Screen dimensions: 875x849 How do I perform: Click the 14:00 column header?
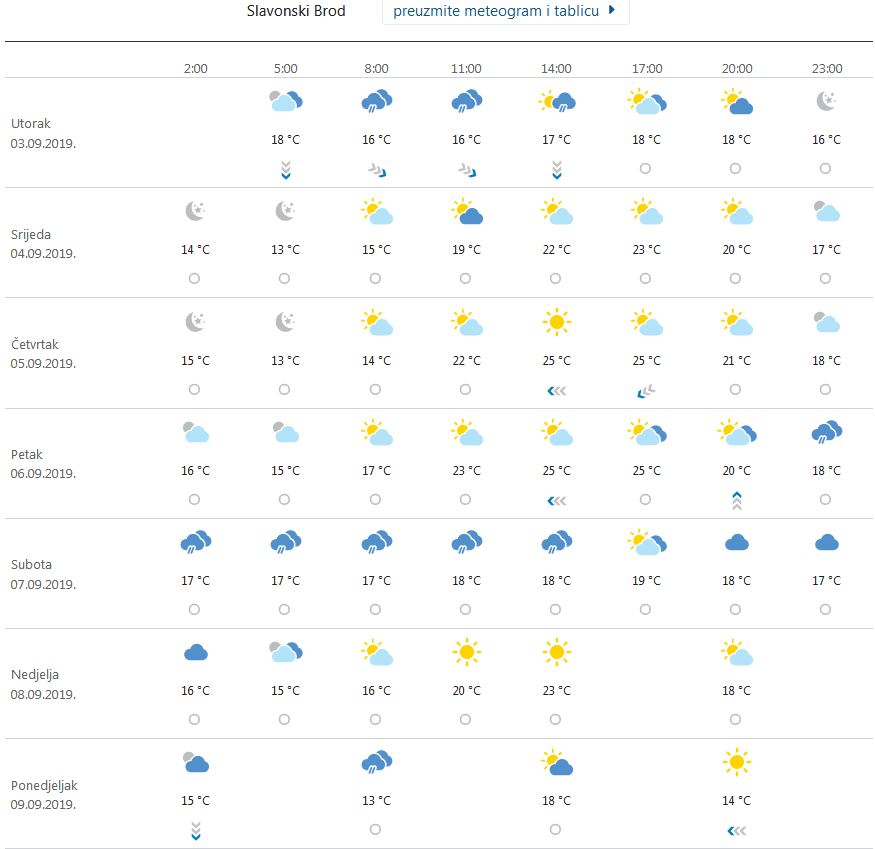coord(556,69)
